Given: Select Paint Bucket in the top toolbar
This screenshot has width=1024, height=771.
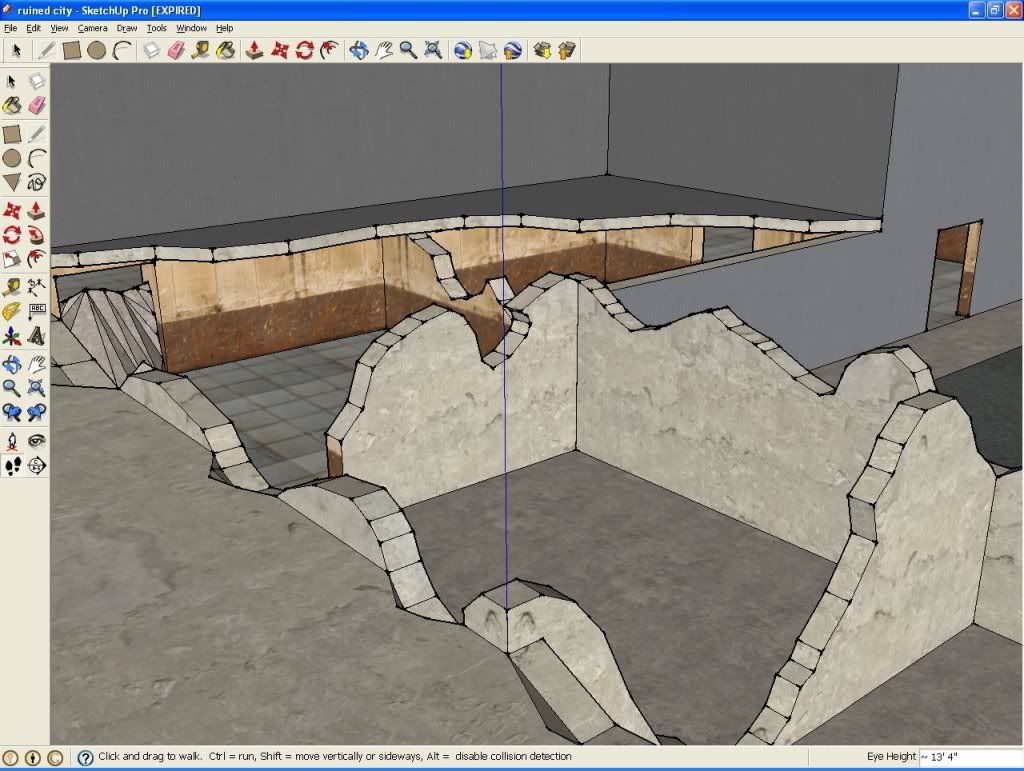Looking at the screenshot, I should pos(225,50).
